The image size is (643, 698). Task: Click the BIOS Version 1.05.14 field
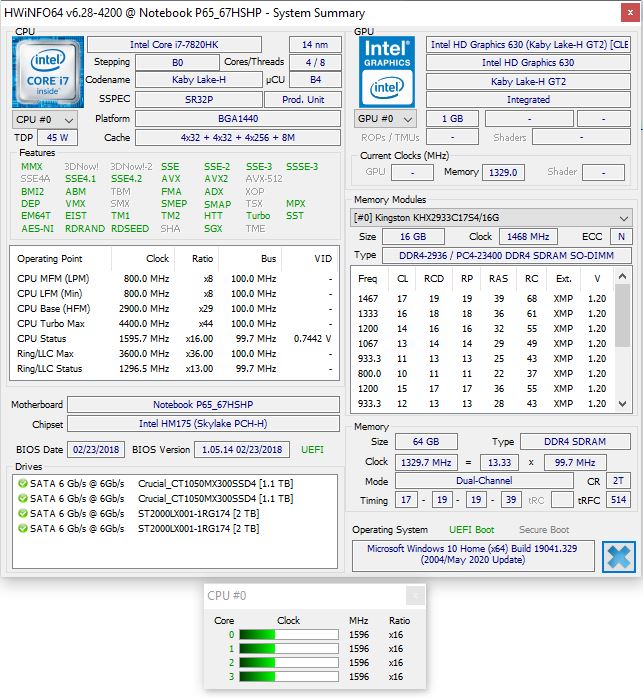242,450
